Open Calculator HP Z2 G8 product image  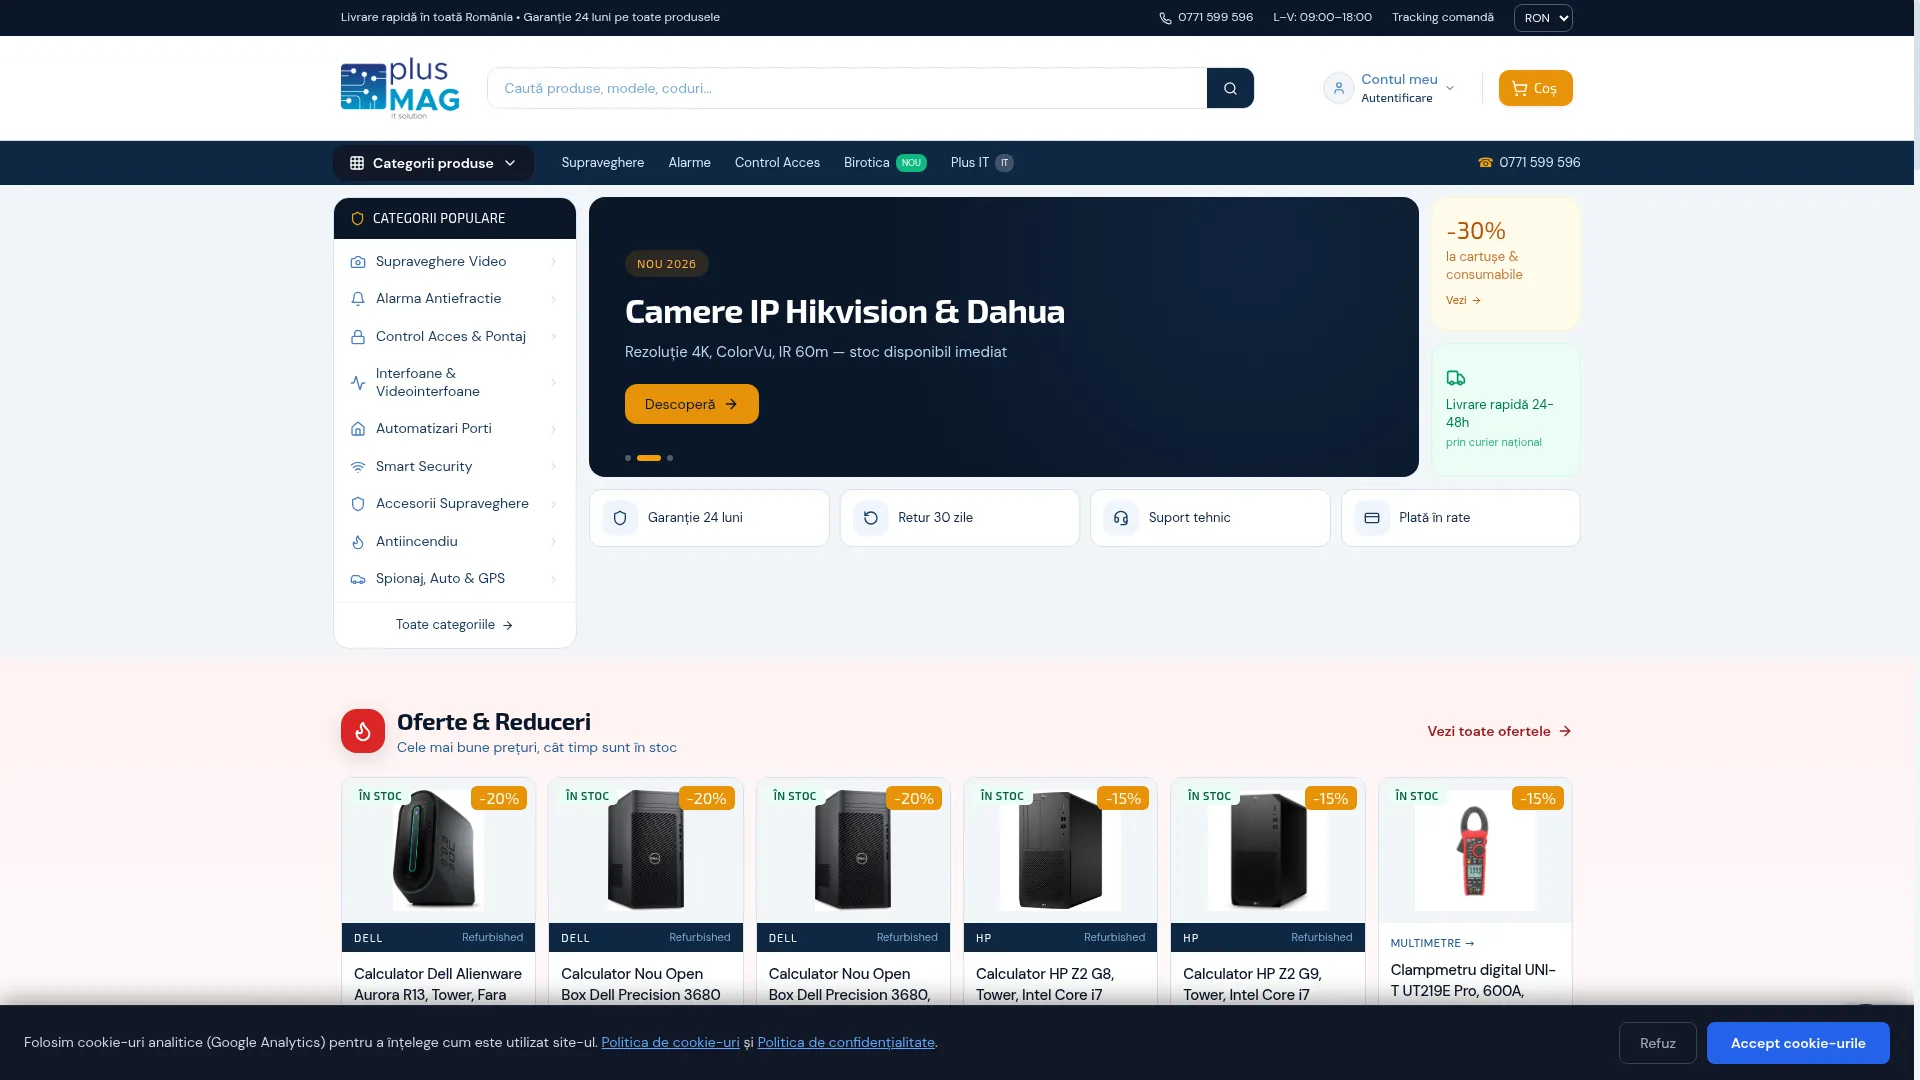coord(1060,850)
